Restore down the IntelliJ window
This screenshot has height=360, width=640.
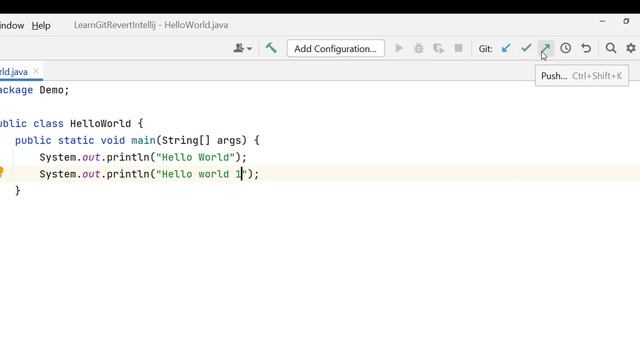(x=626, y=21)
